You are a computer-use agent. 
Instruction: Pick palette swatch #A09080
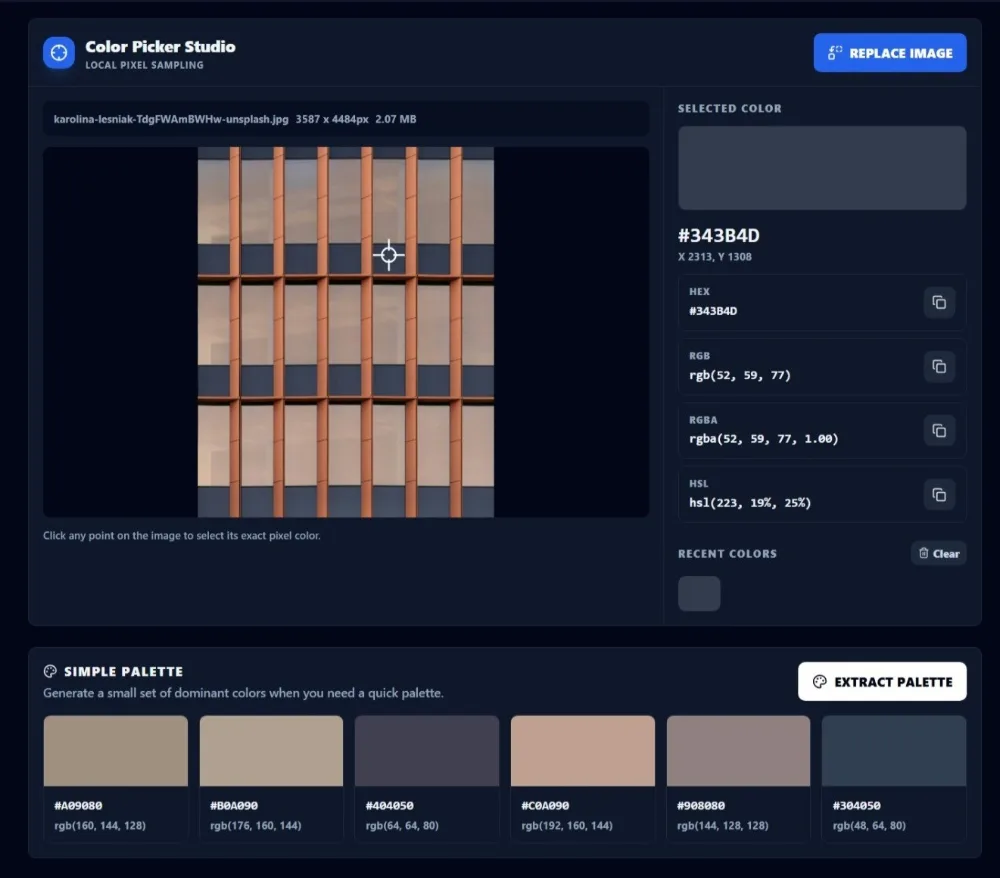pos(115,751)
